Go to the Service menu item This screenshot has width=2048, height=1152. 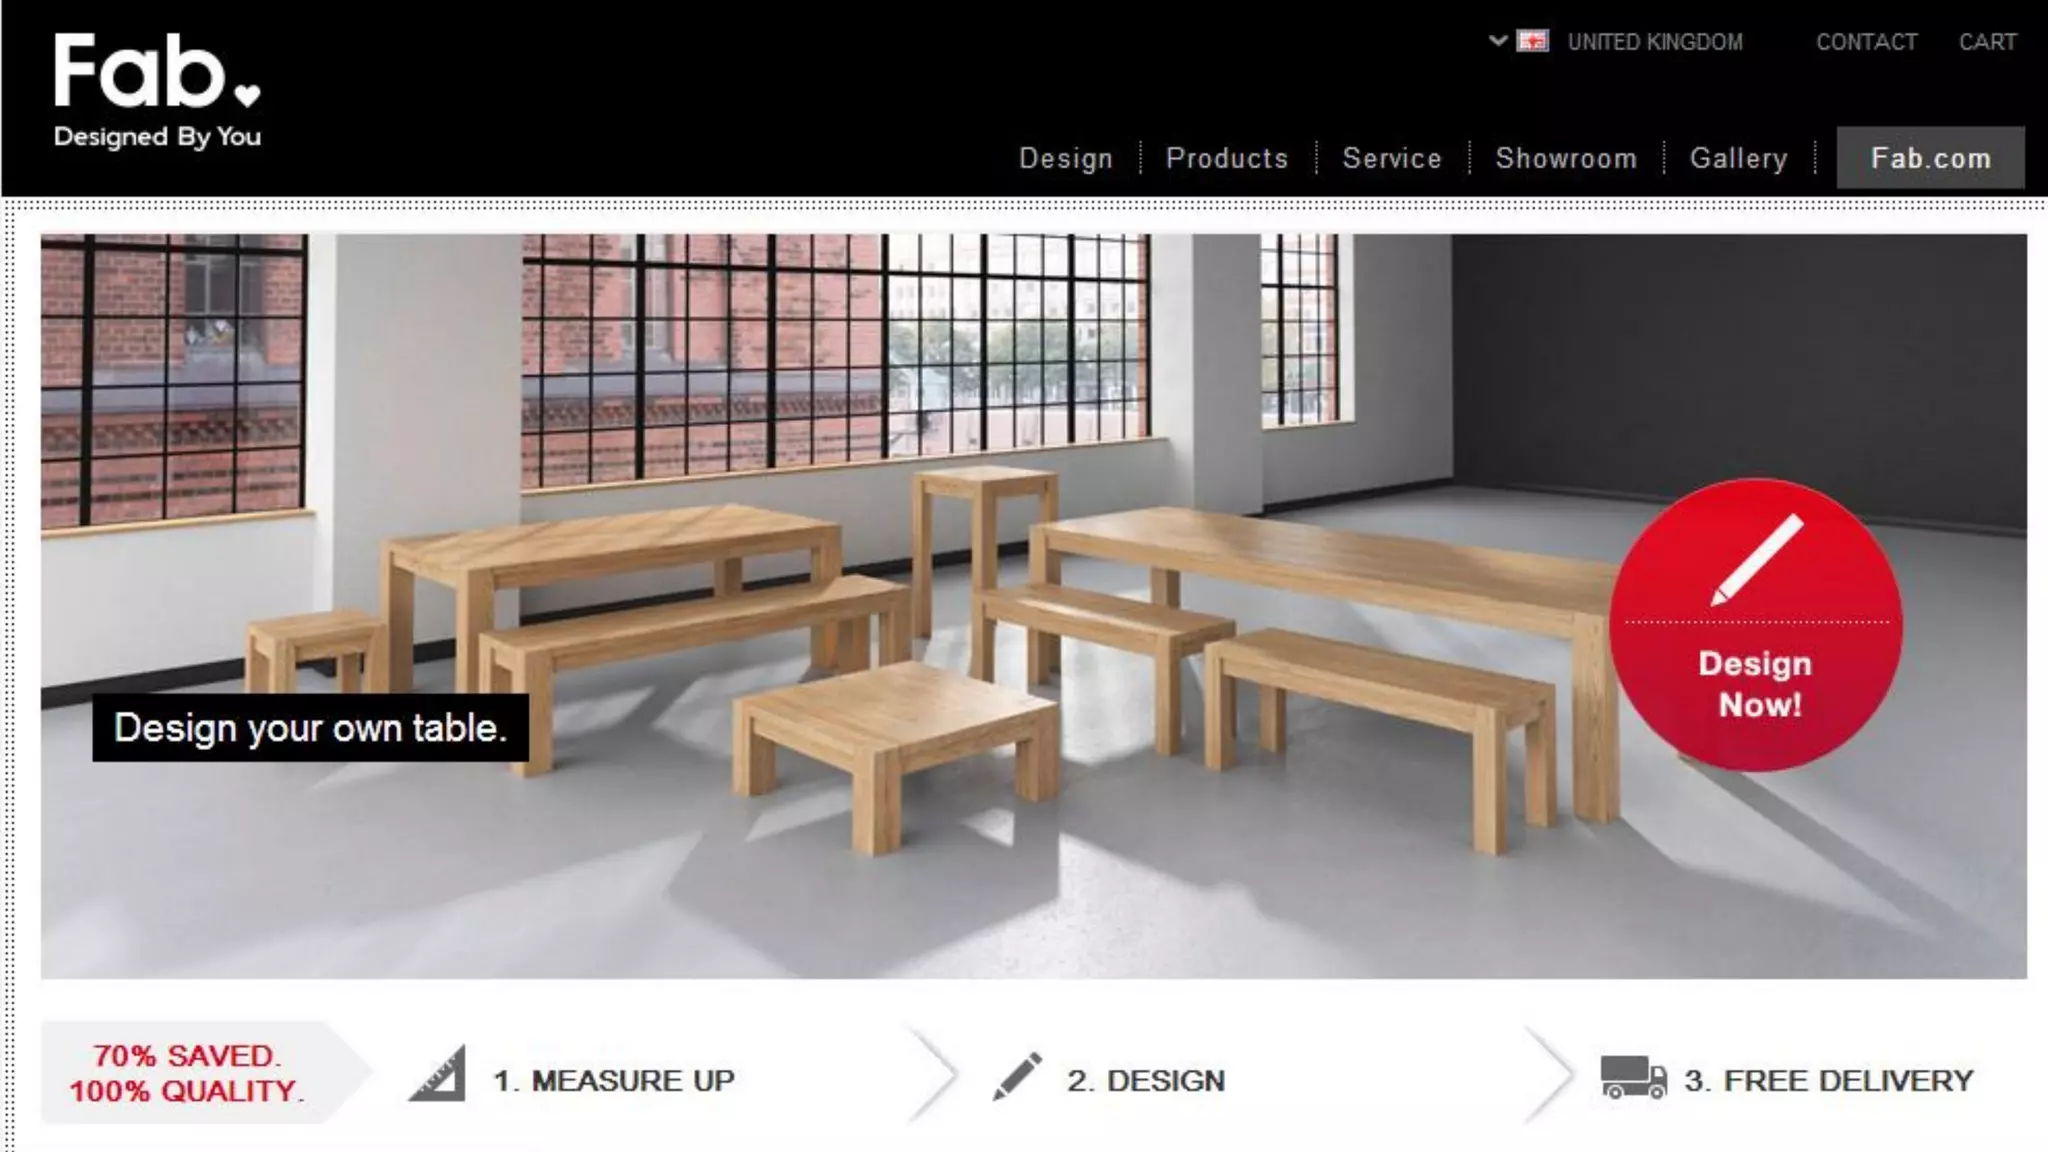(x=1392, y=158)
